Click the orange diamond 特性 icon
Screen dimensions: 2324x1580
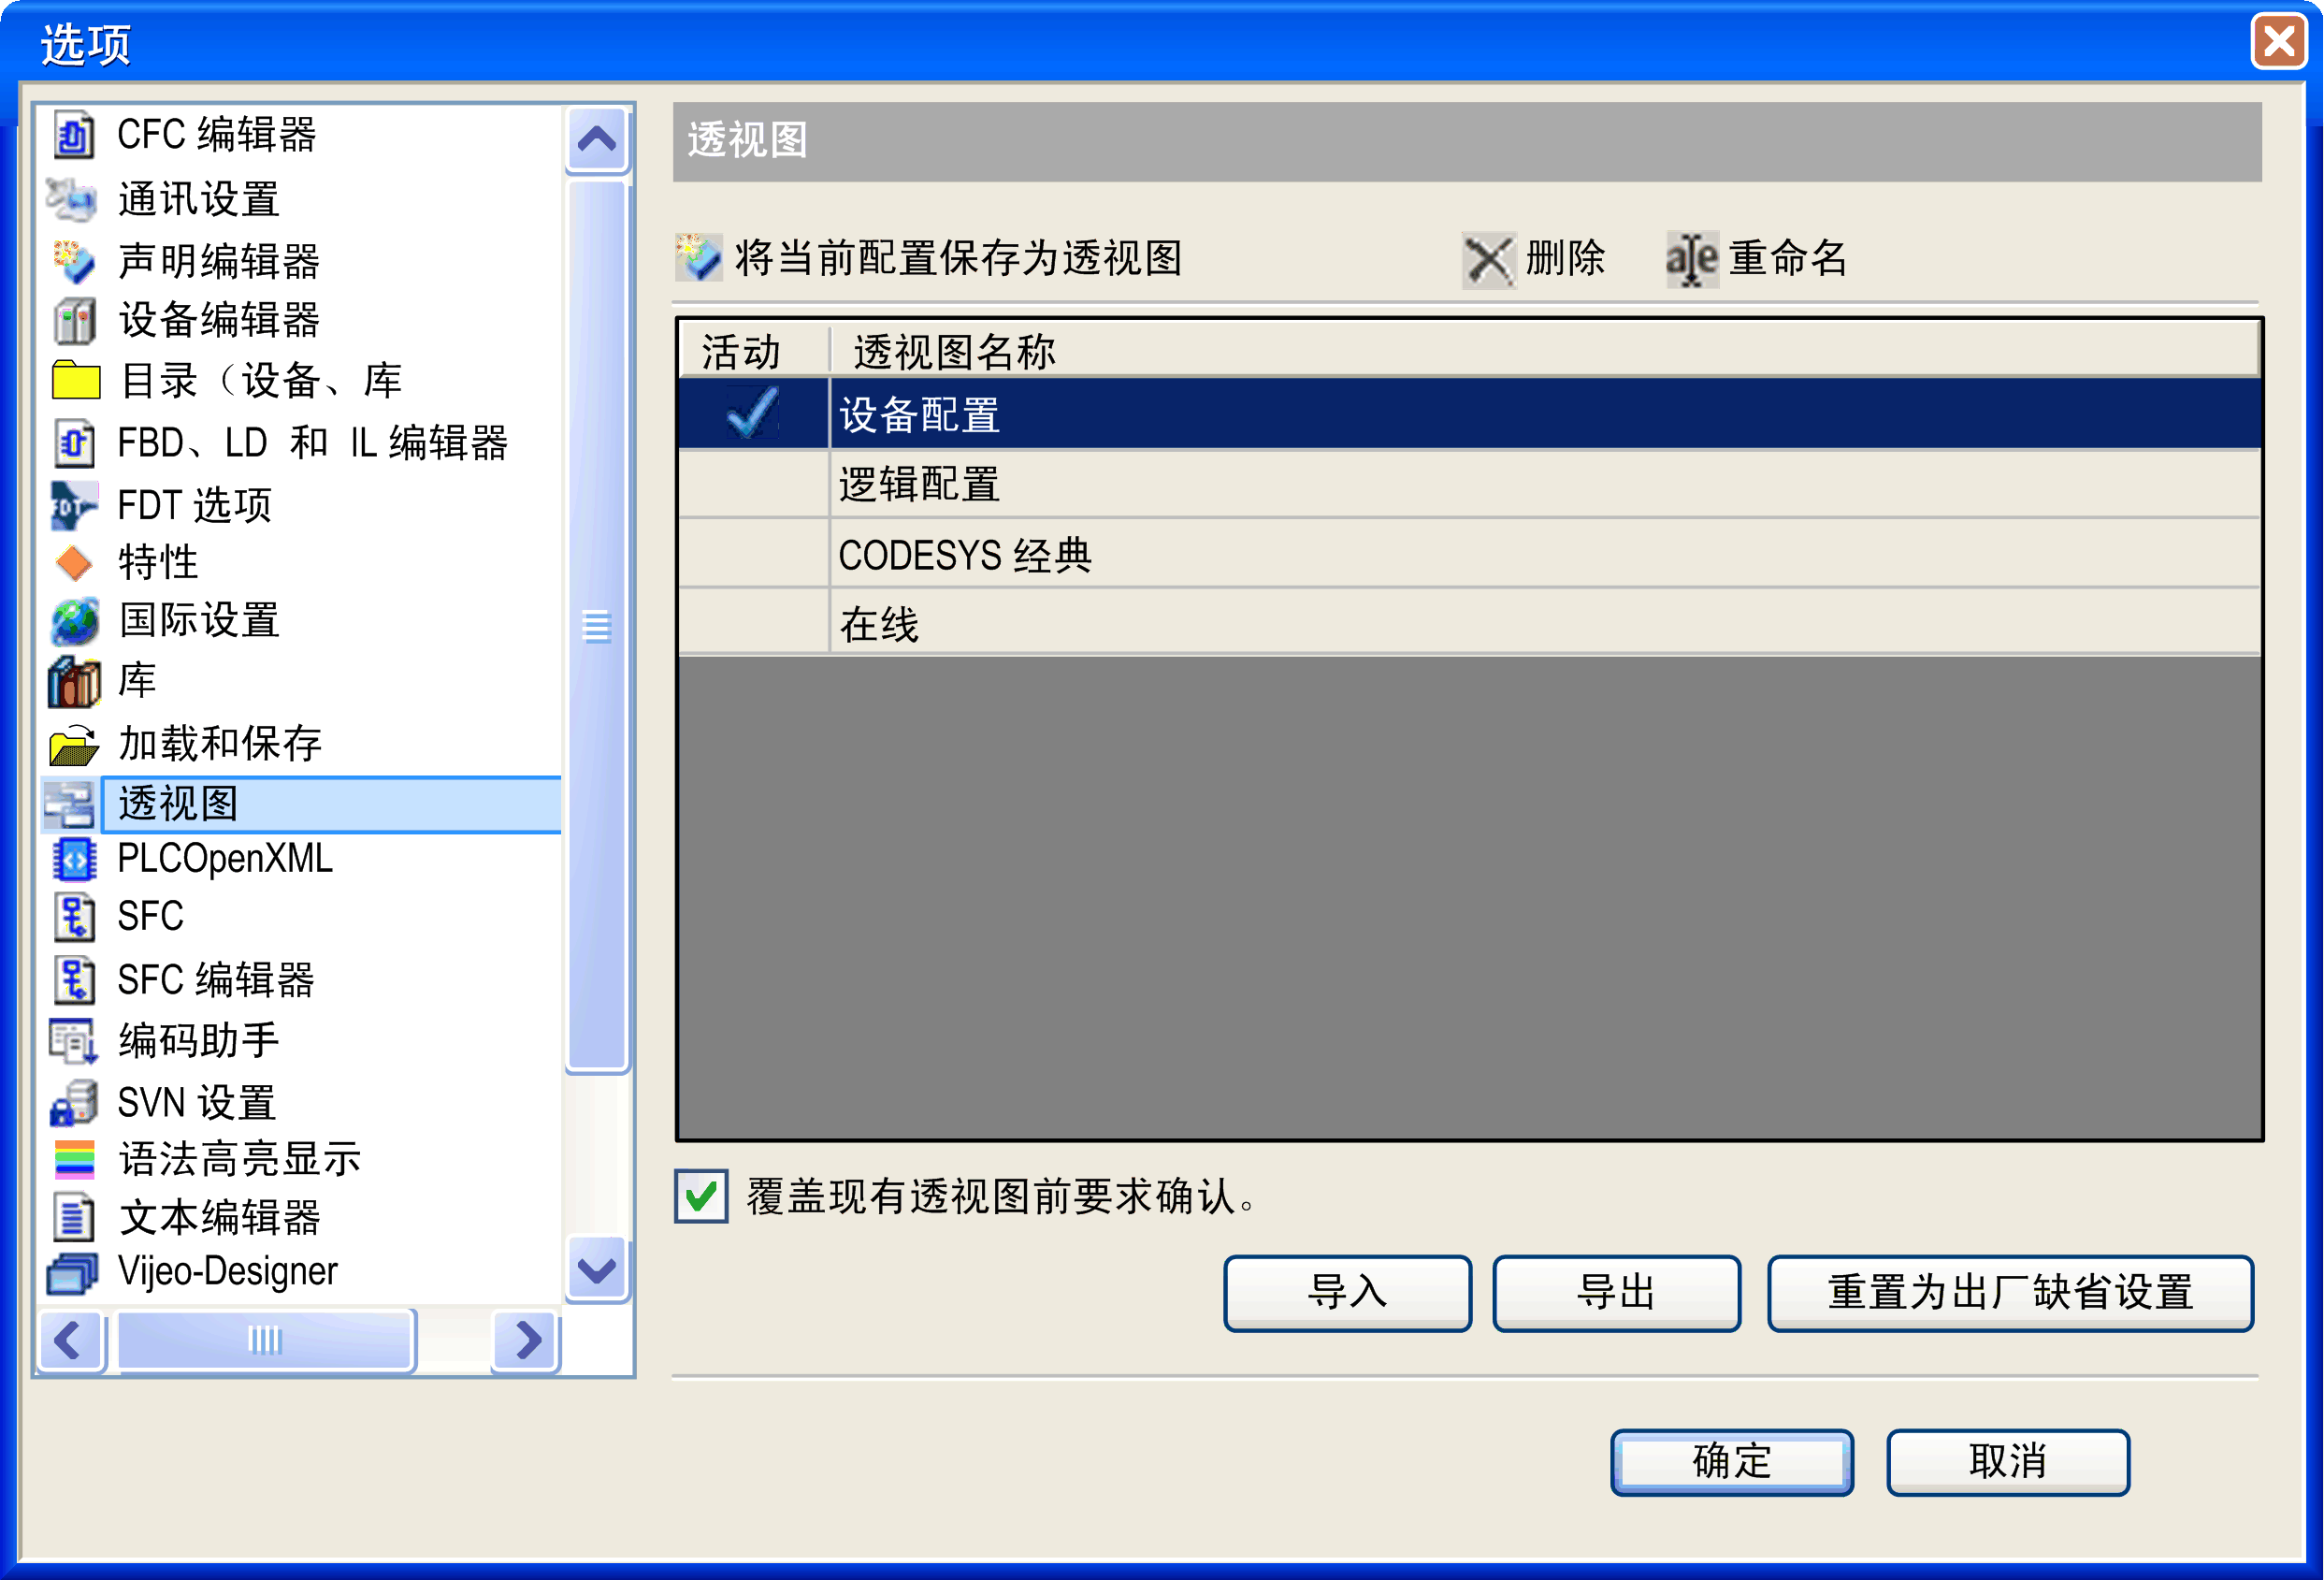[74, 563]
